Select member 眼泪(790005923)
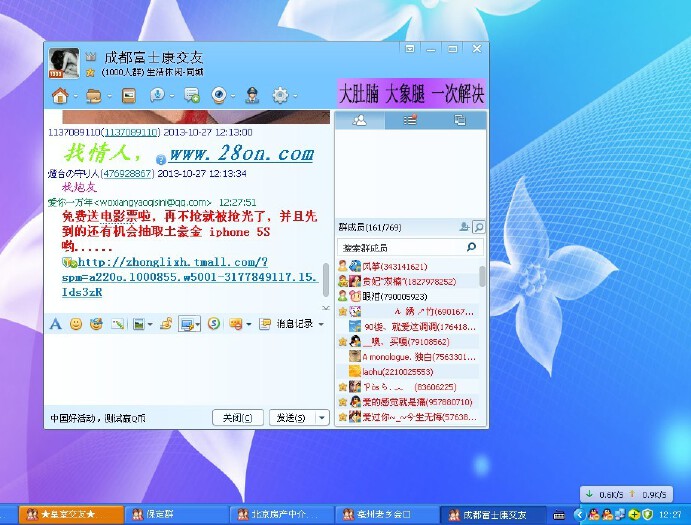Viewport: 691px width, 525px height. click(408, 296)
